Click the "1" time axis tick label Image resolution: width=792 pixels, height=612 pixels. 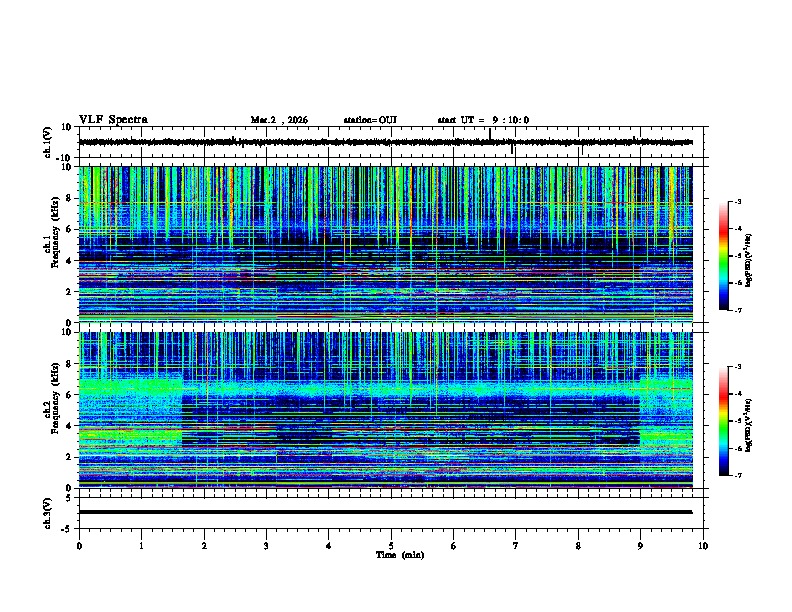pos(141,546)
